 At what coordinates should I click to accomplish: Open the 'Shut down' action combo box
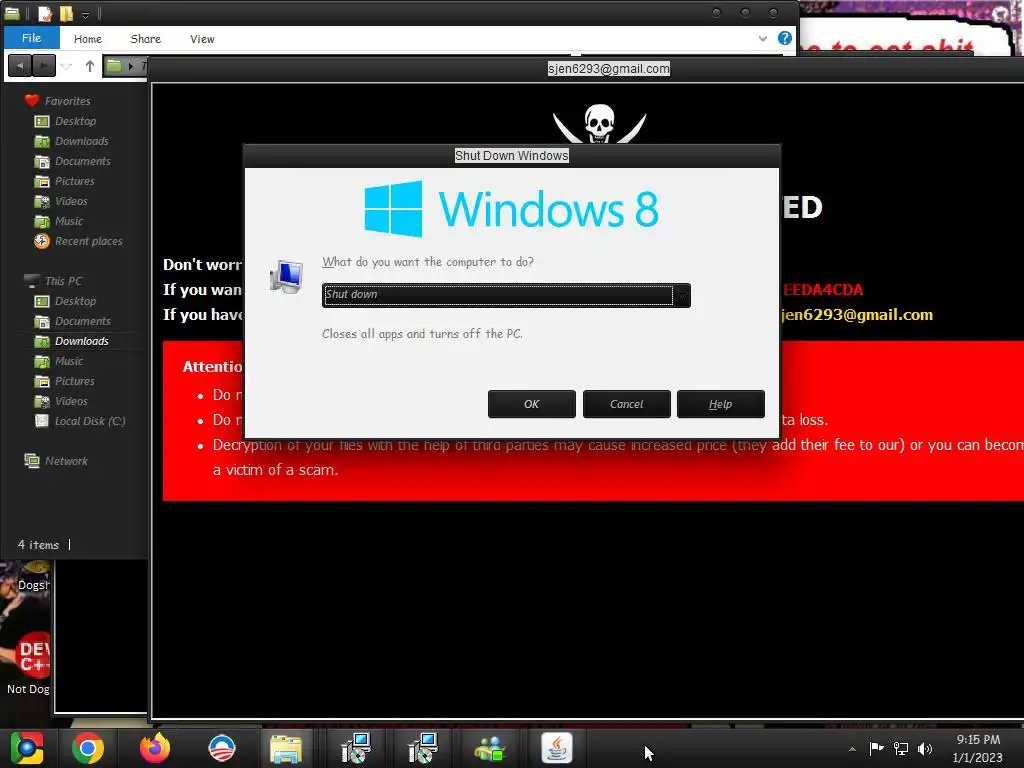pyautogui.click(x=506, y=295)
